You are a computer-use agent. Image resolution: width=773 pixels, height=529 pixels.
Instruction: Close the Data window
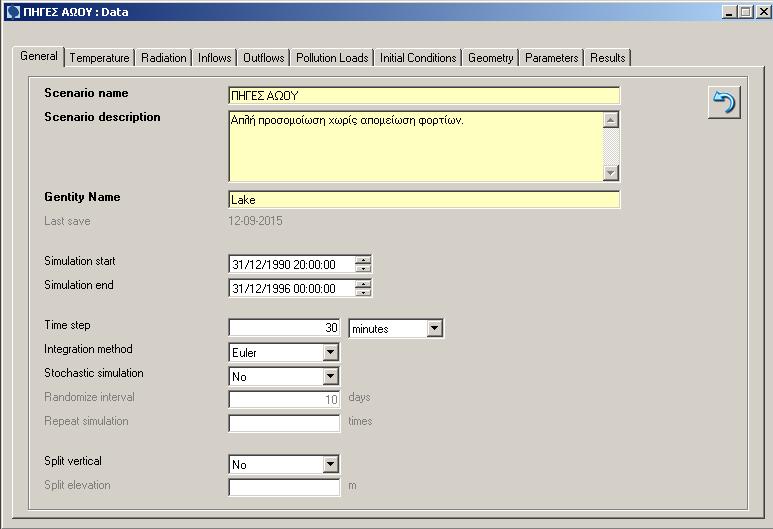click(764, 12)
